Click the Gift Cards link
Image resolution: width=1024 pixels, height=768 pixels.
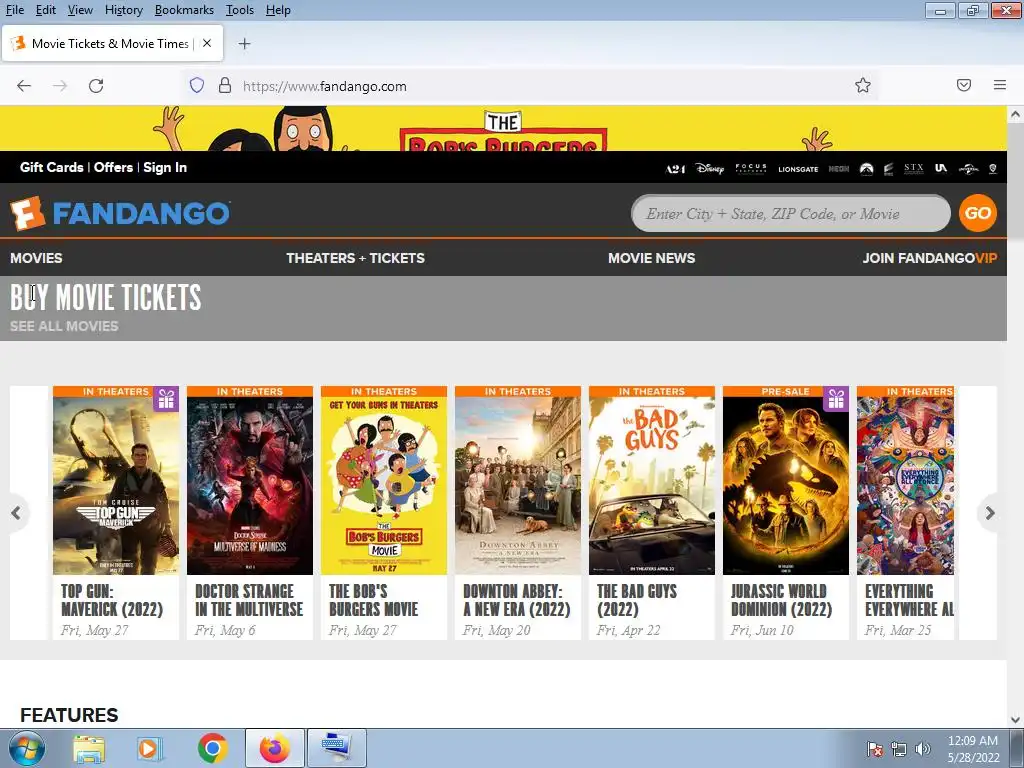[x=52, y=167]
